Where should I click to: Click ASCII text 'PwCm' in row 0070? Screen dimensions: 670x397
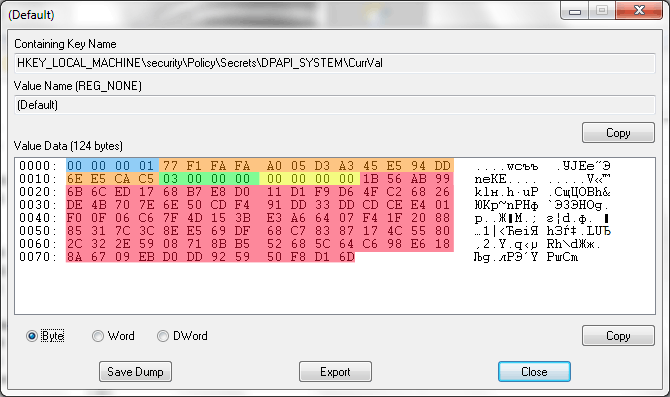click(x=562, y=257)
